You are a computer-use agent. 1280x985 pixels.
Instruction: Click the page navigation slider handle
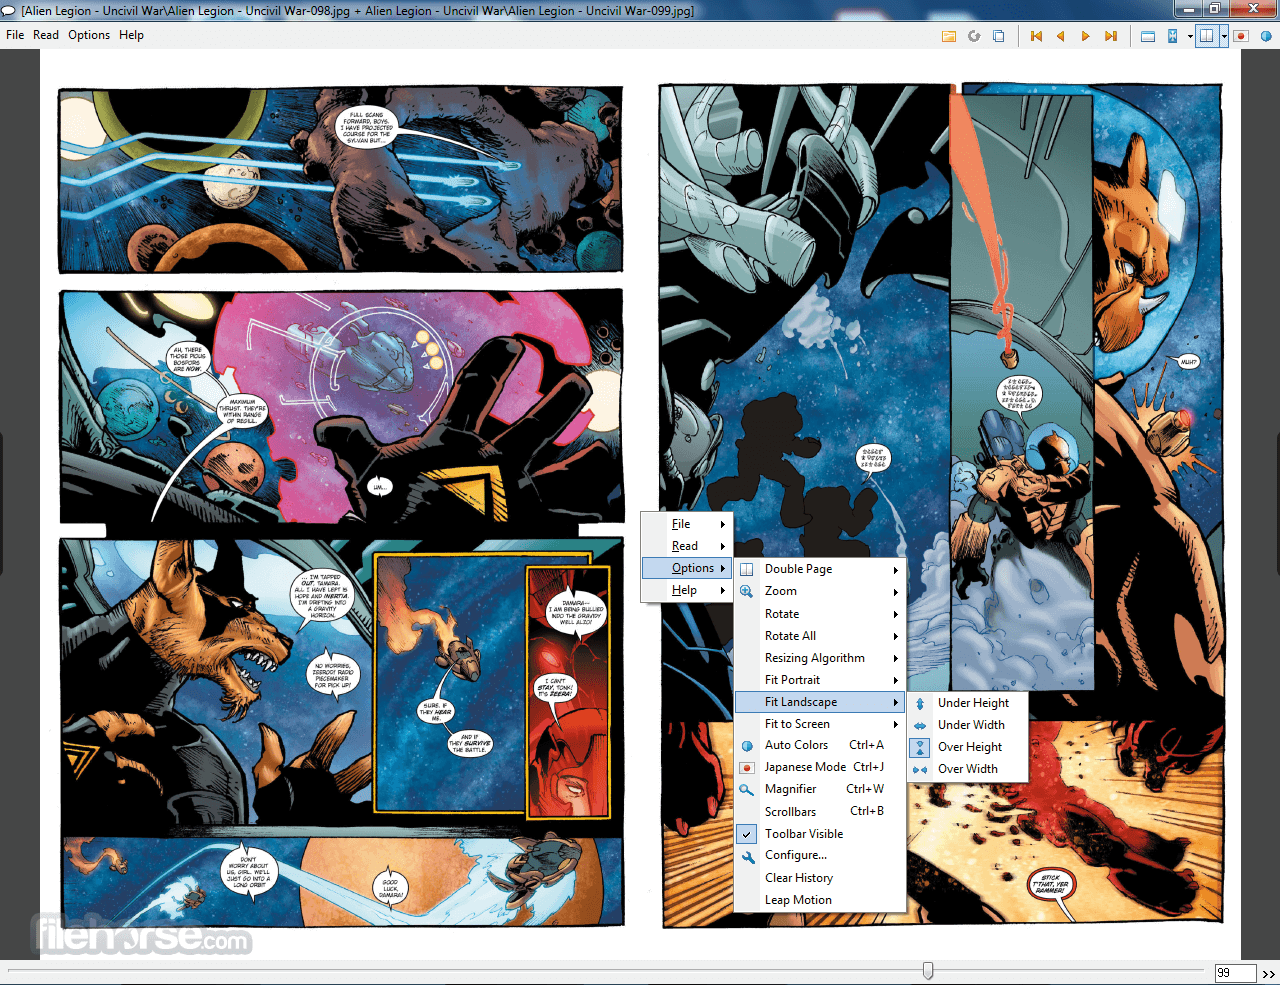click(x=928, y=971)
